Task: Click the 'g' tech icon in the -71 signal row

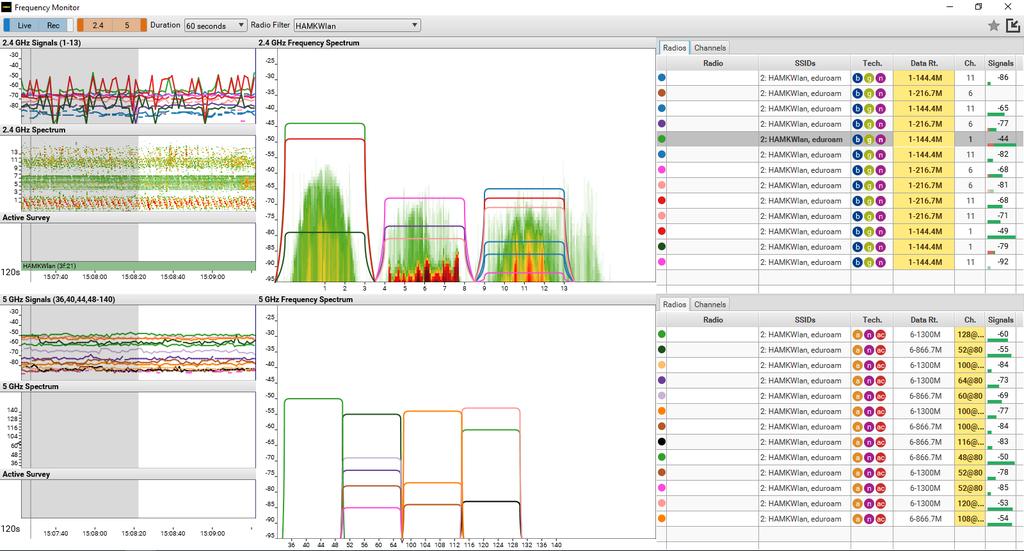Action: [x=869, y=216]
